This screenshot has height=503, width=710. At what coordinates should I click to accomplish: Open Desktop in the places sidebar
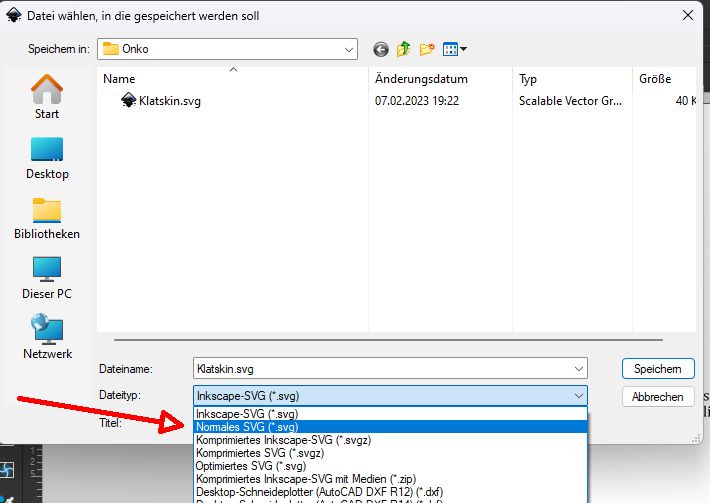[x=47, y=158]
